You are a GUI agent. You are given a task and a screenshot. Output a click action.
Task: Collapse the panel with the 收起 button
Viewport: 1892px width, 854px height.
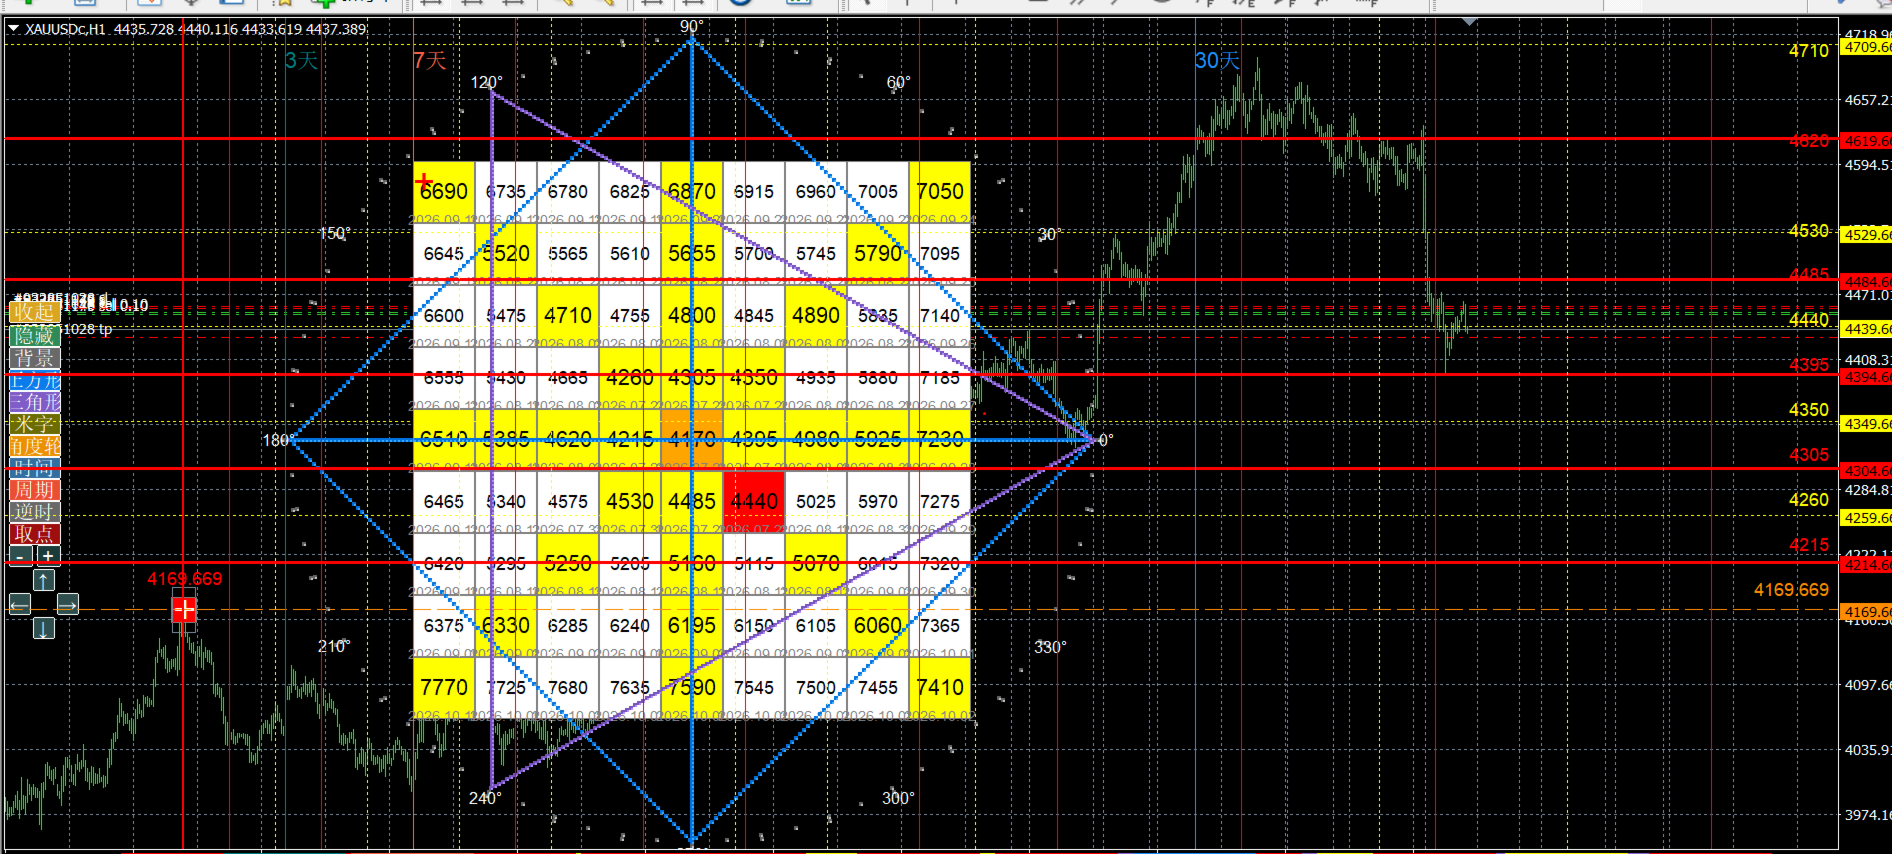click(x=35, y=312)
